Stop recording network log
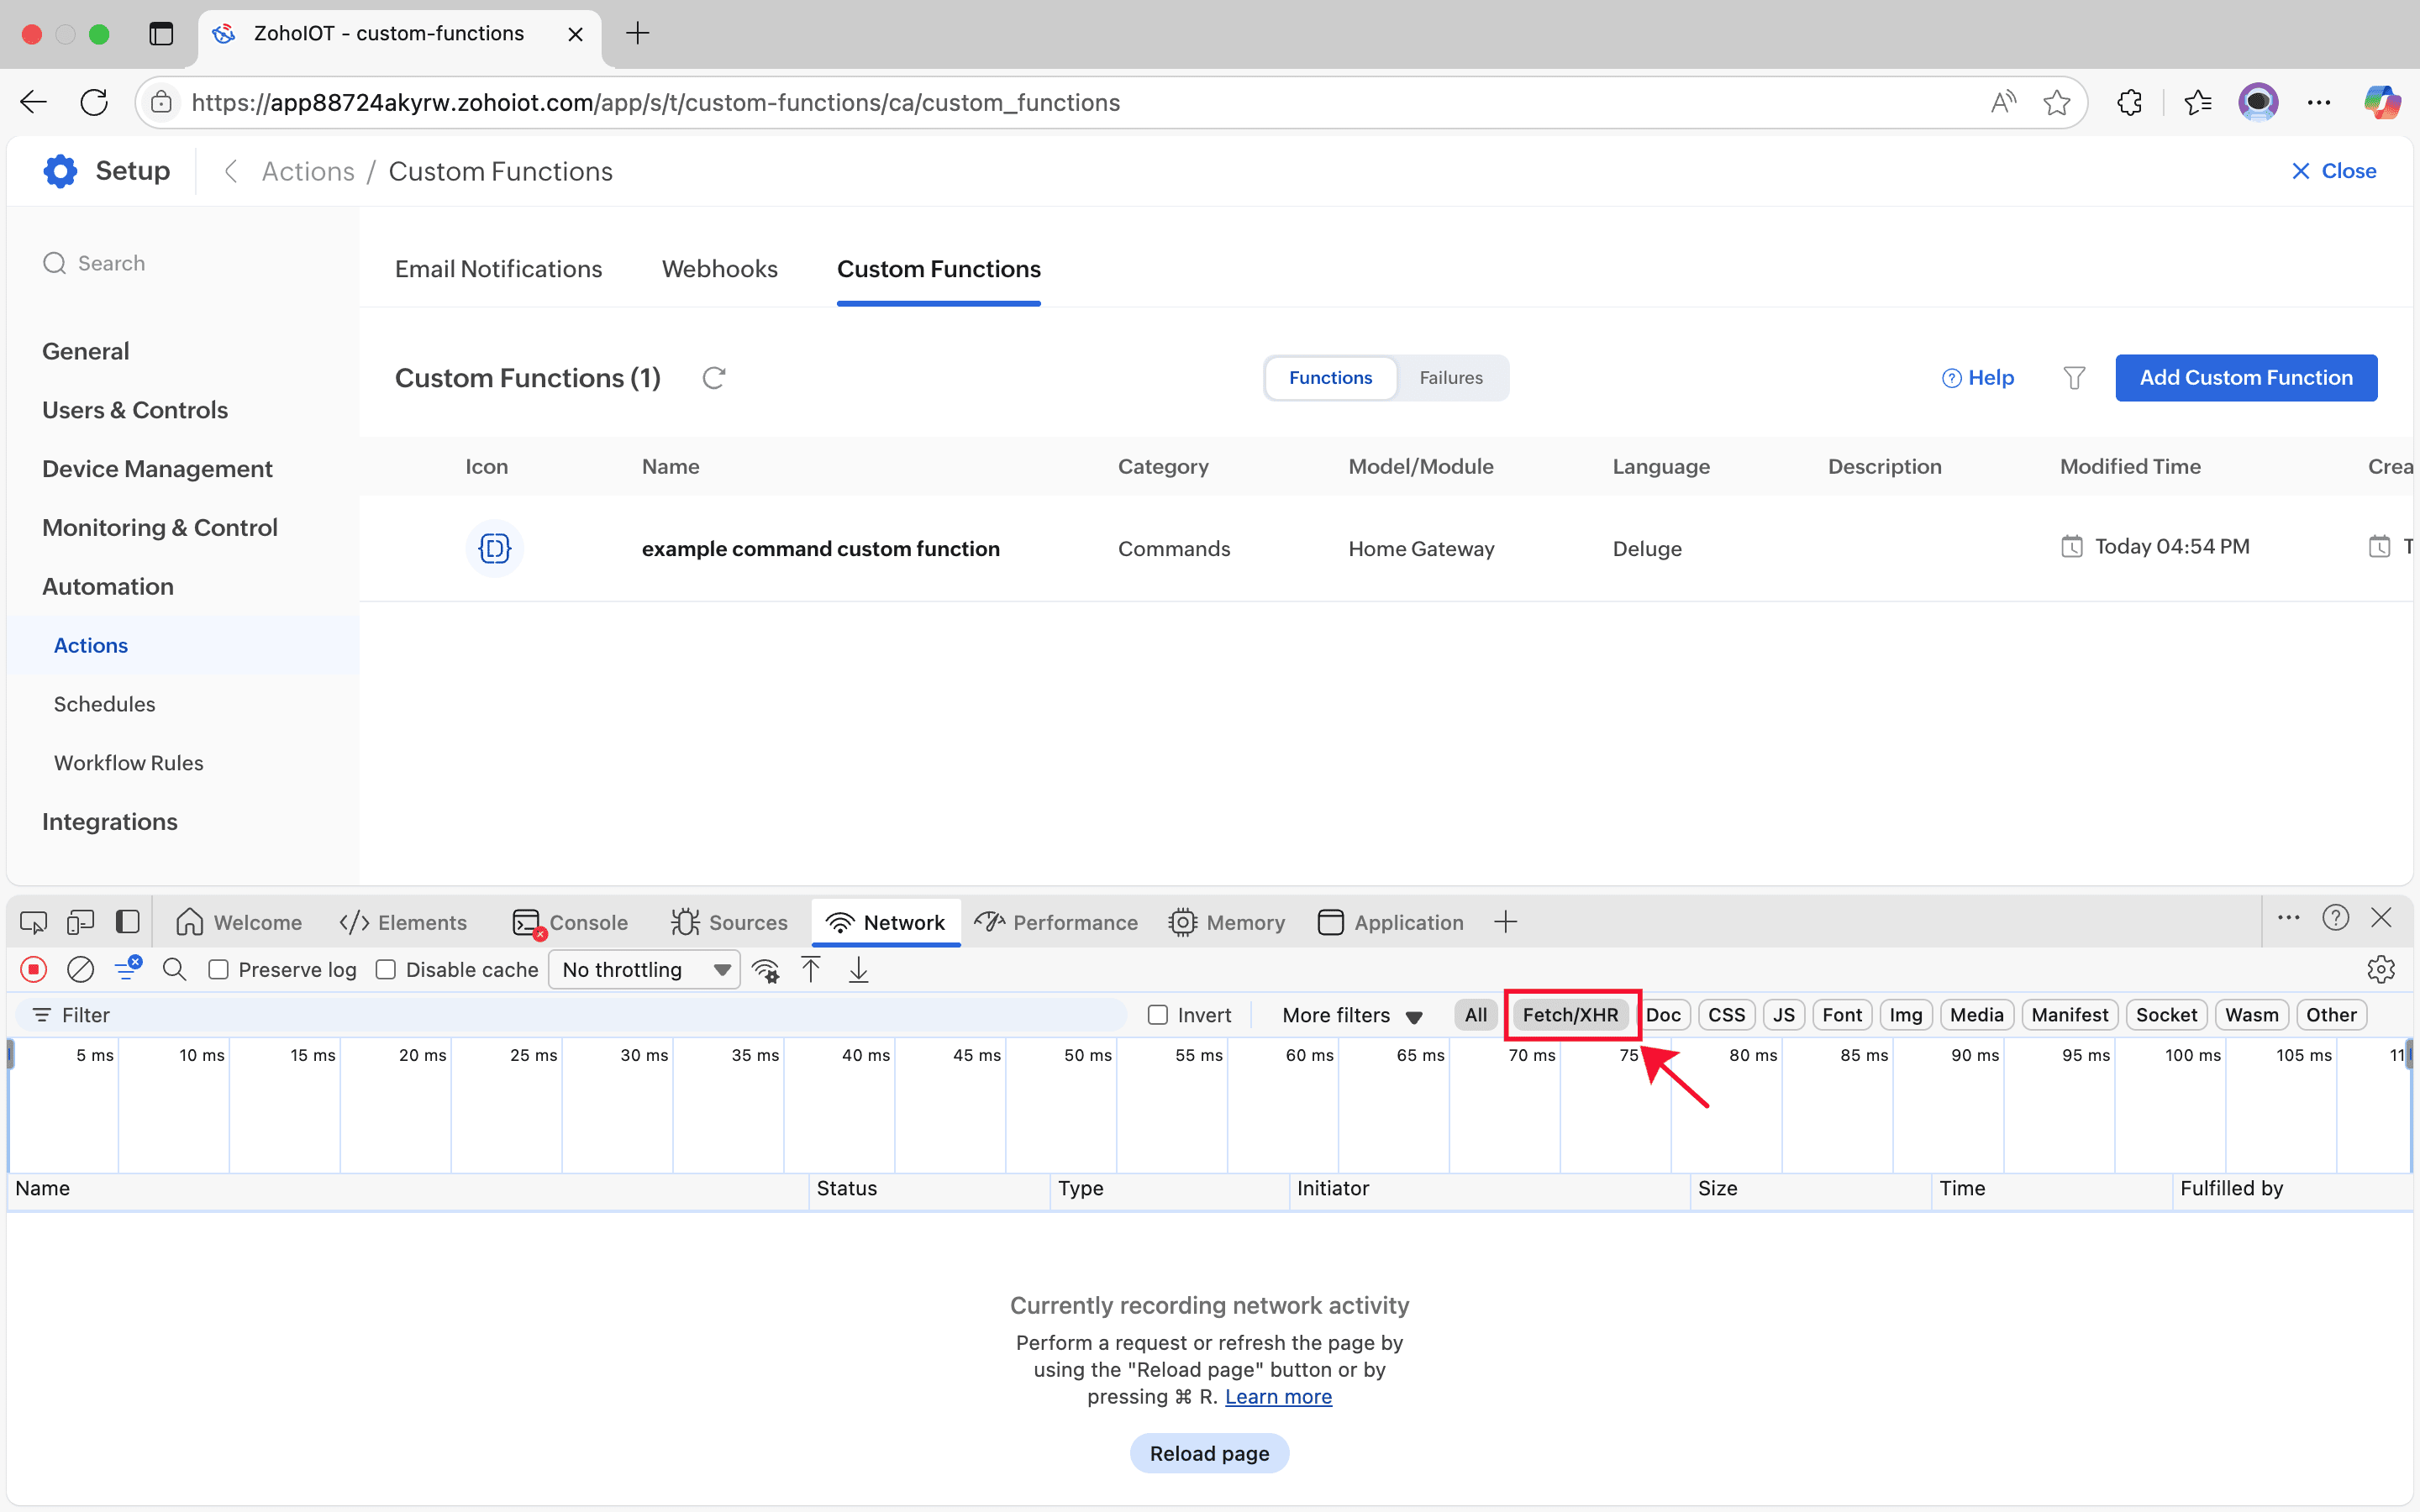 point(34,969)
